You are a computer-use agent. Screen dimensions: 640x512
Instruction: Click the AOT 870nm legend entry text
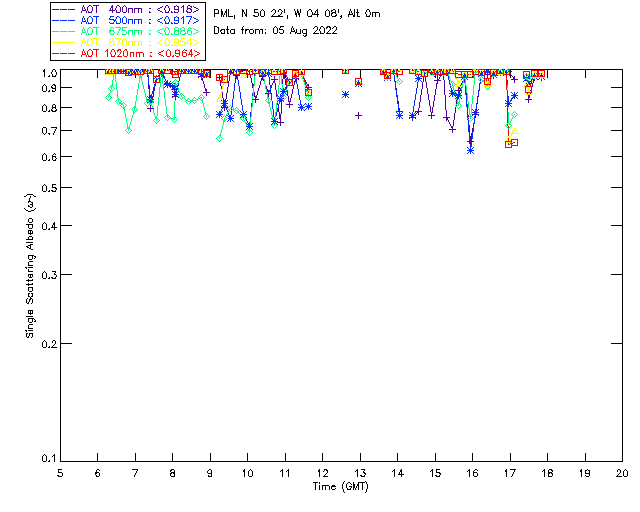pos(140,42)
